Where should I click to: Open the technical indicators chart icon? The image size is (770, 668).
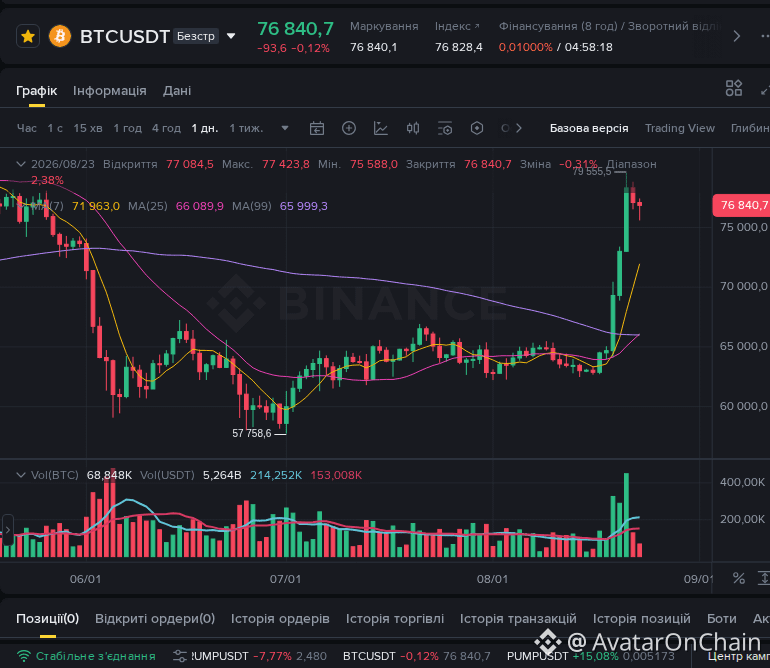[x=381, y=129]
